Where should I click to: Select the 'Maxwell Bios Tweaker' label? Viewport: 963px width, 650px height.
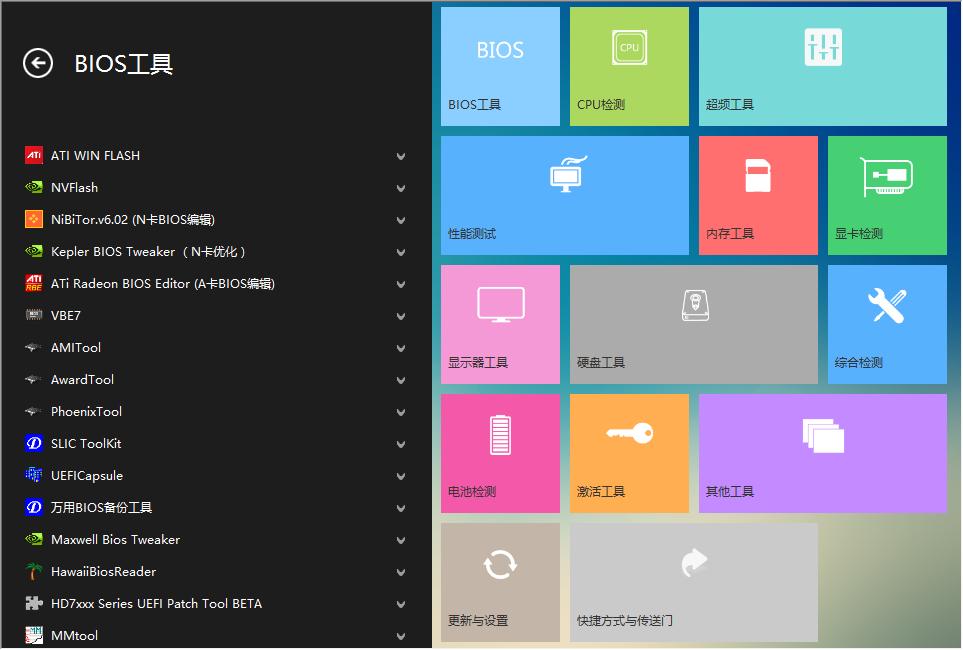115,539
